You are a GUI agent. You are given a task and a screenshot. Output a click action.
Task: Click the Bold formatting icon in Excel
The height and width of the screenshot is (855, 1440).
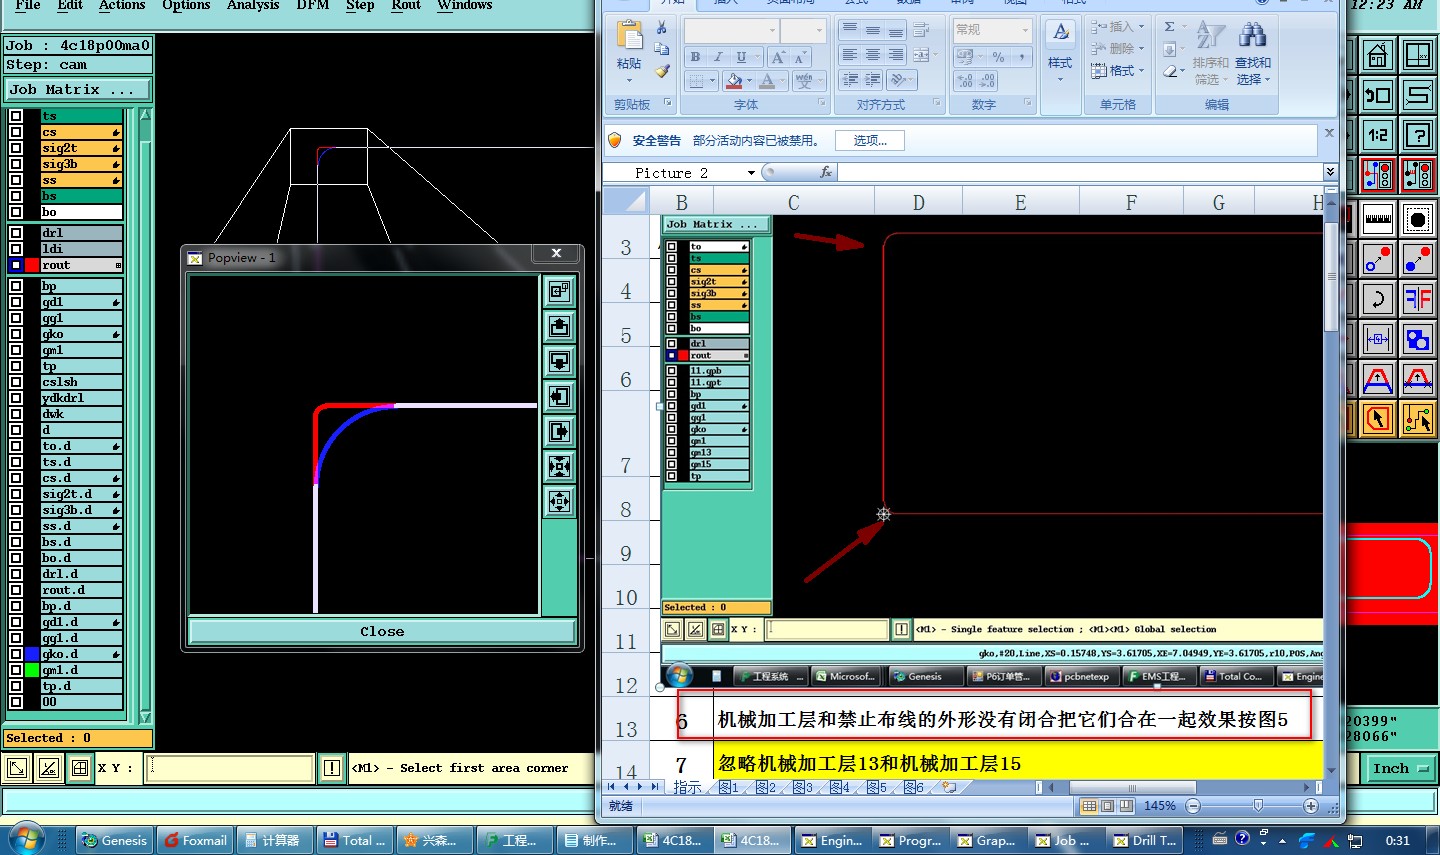(695, 57)
